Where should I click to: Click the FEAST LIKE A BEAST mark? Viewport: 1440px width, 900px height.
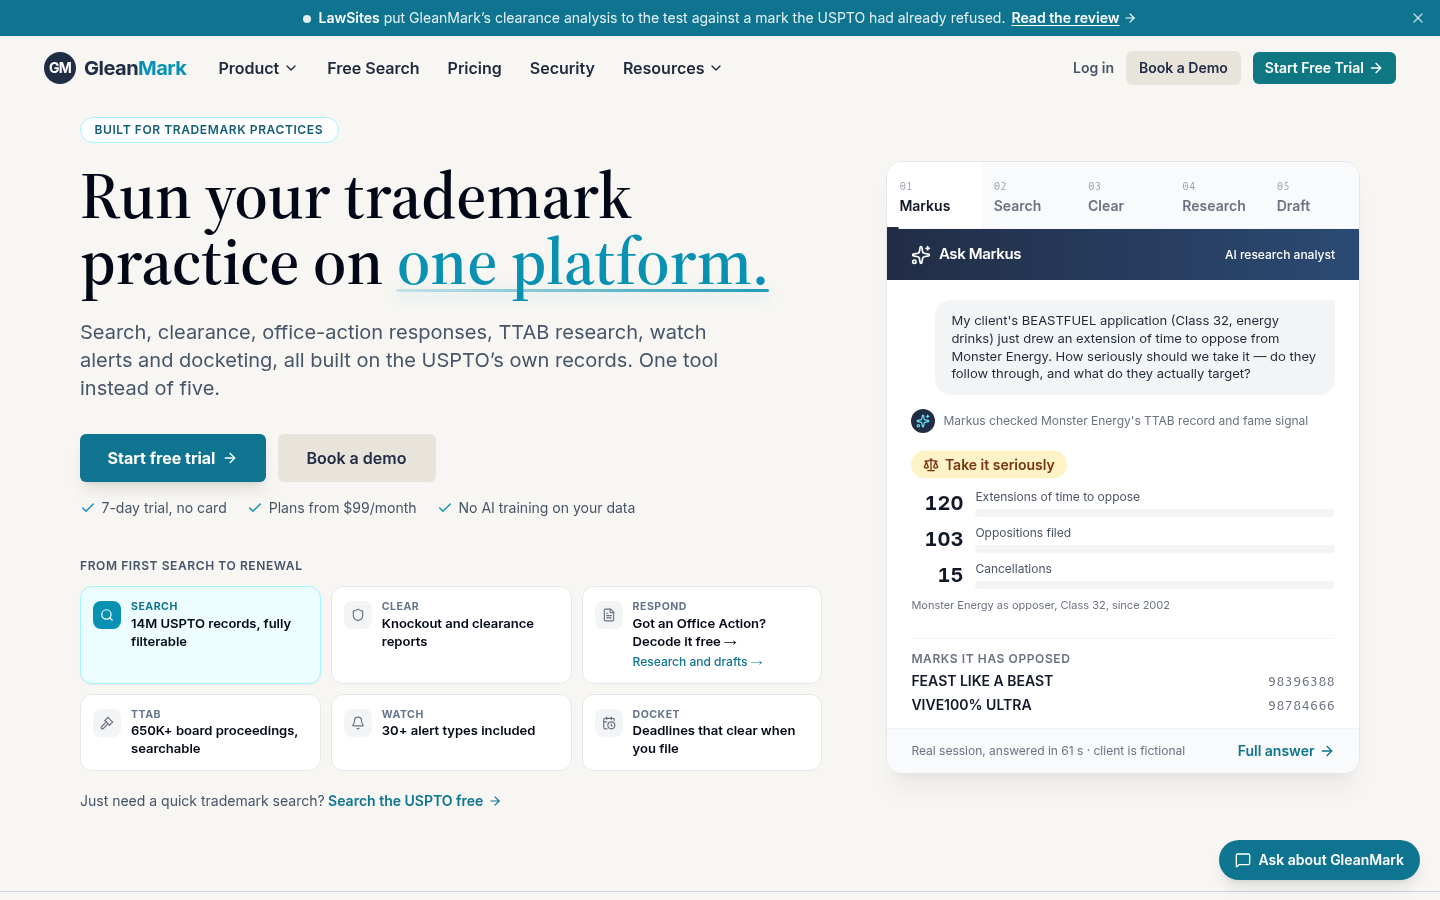pos(982,681)
